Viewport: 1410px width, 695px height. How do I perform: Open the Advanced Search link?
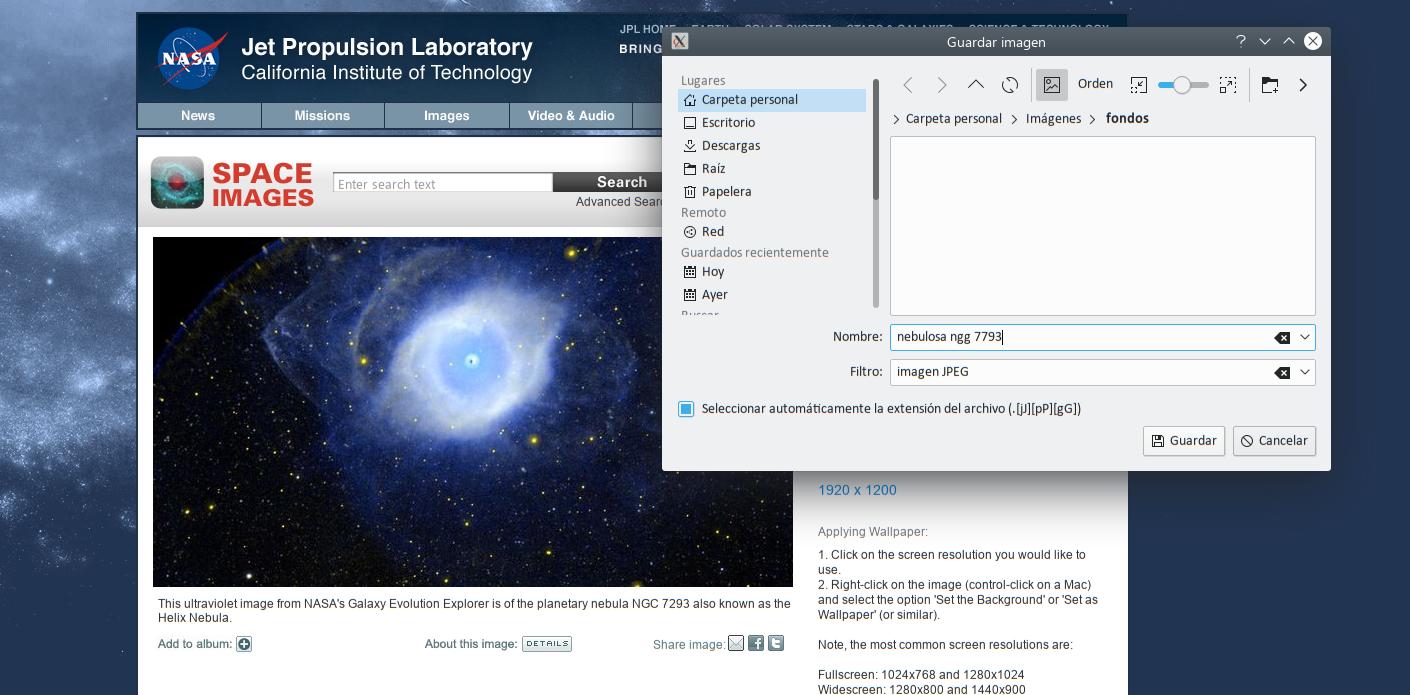pos(619,202)
